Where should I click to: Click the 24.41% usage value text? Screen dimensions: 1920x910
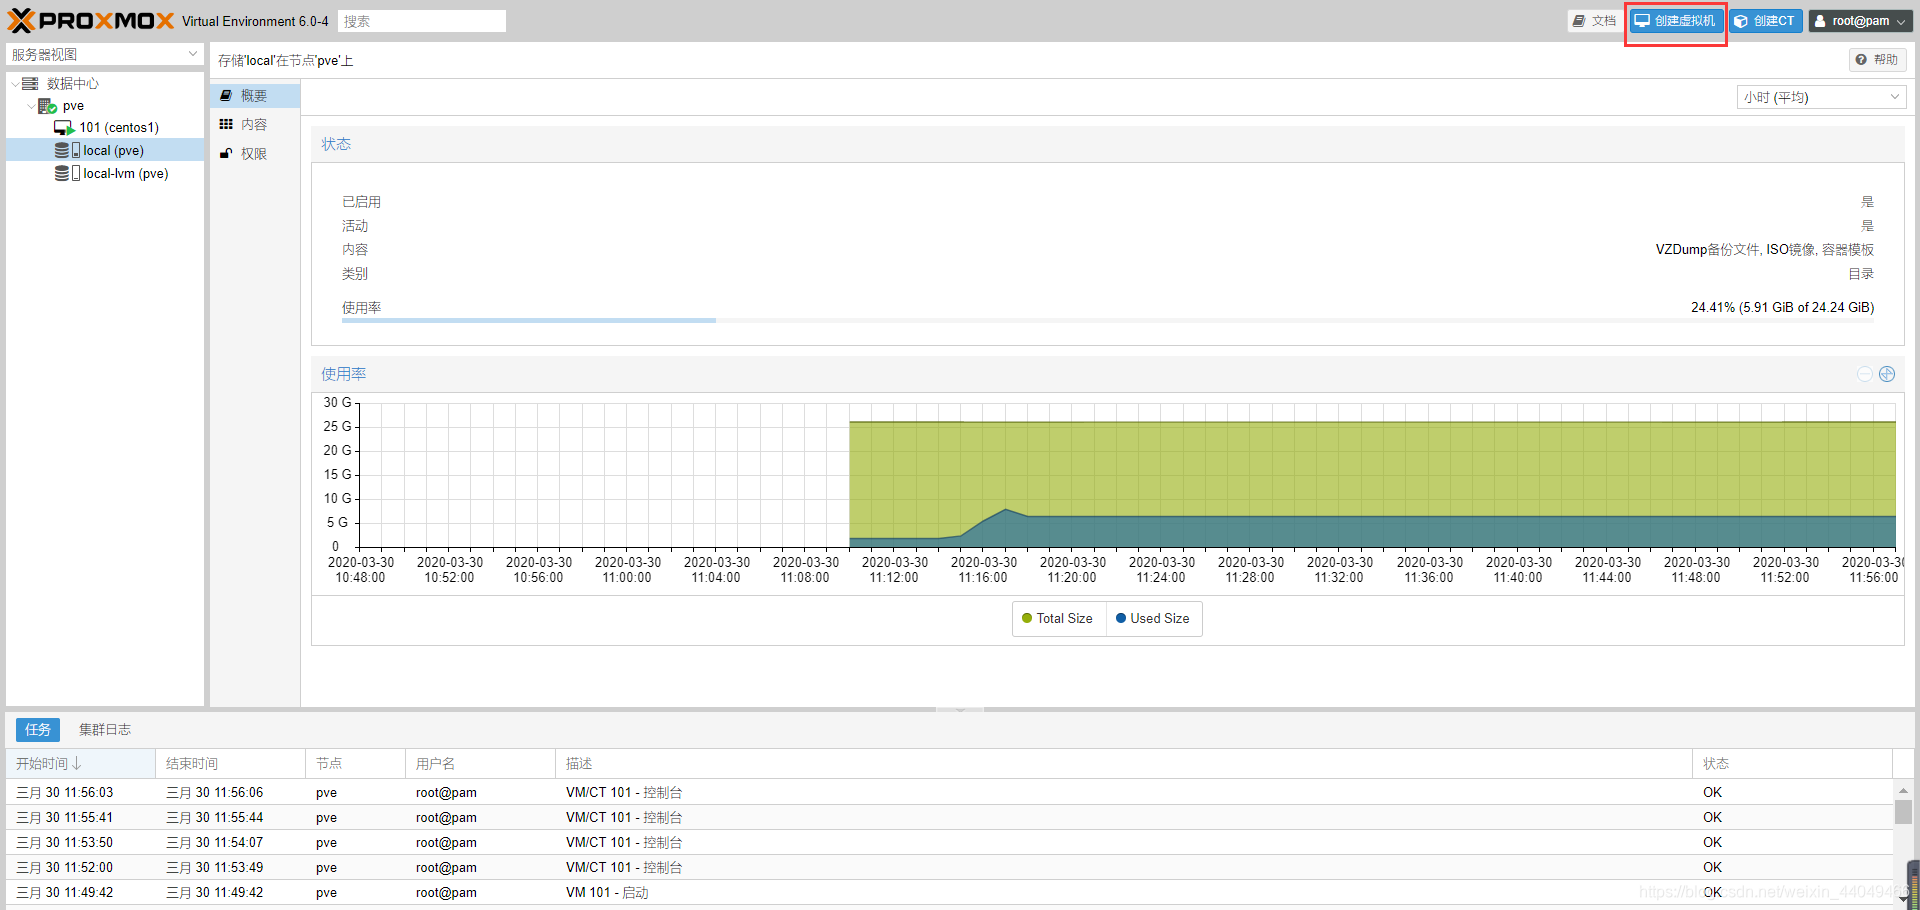click(1782, 308)
